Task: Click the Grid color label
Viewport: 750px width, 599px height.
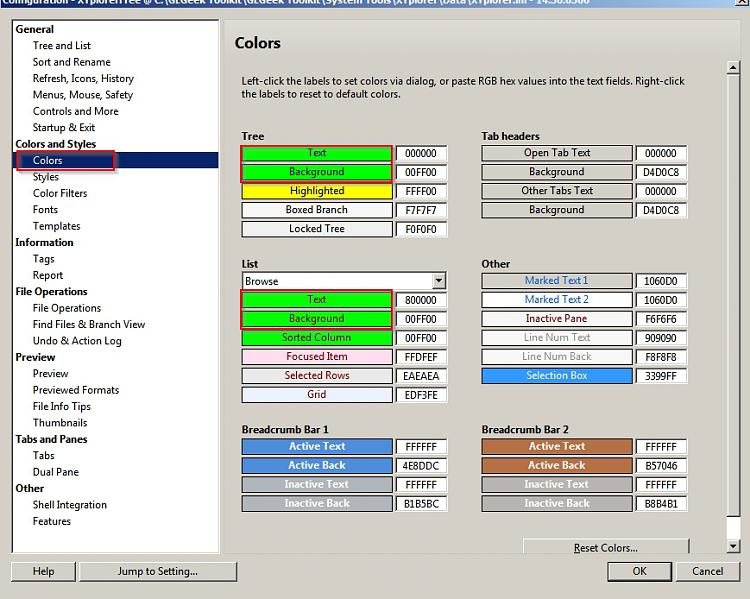Action: click(x=317, y=395)
